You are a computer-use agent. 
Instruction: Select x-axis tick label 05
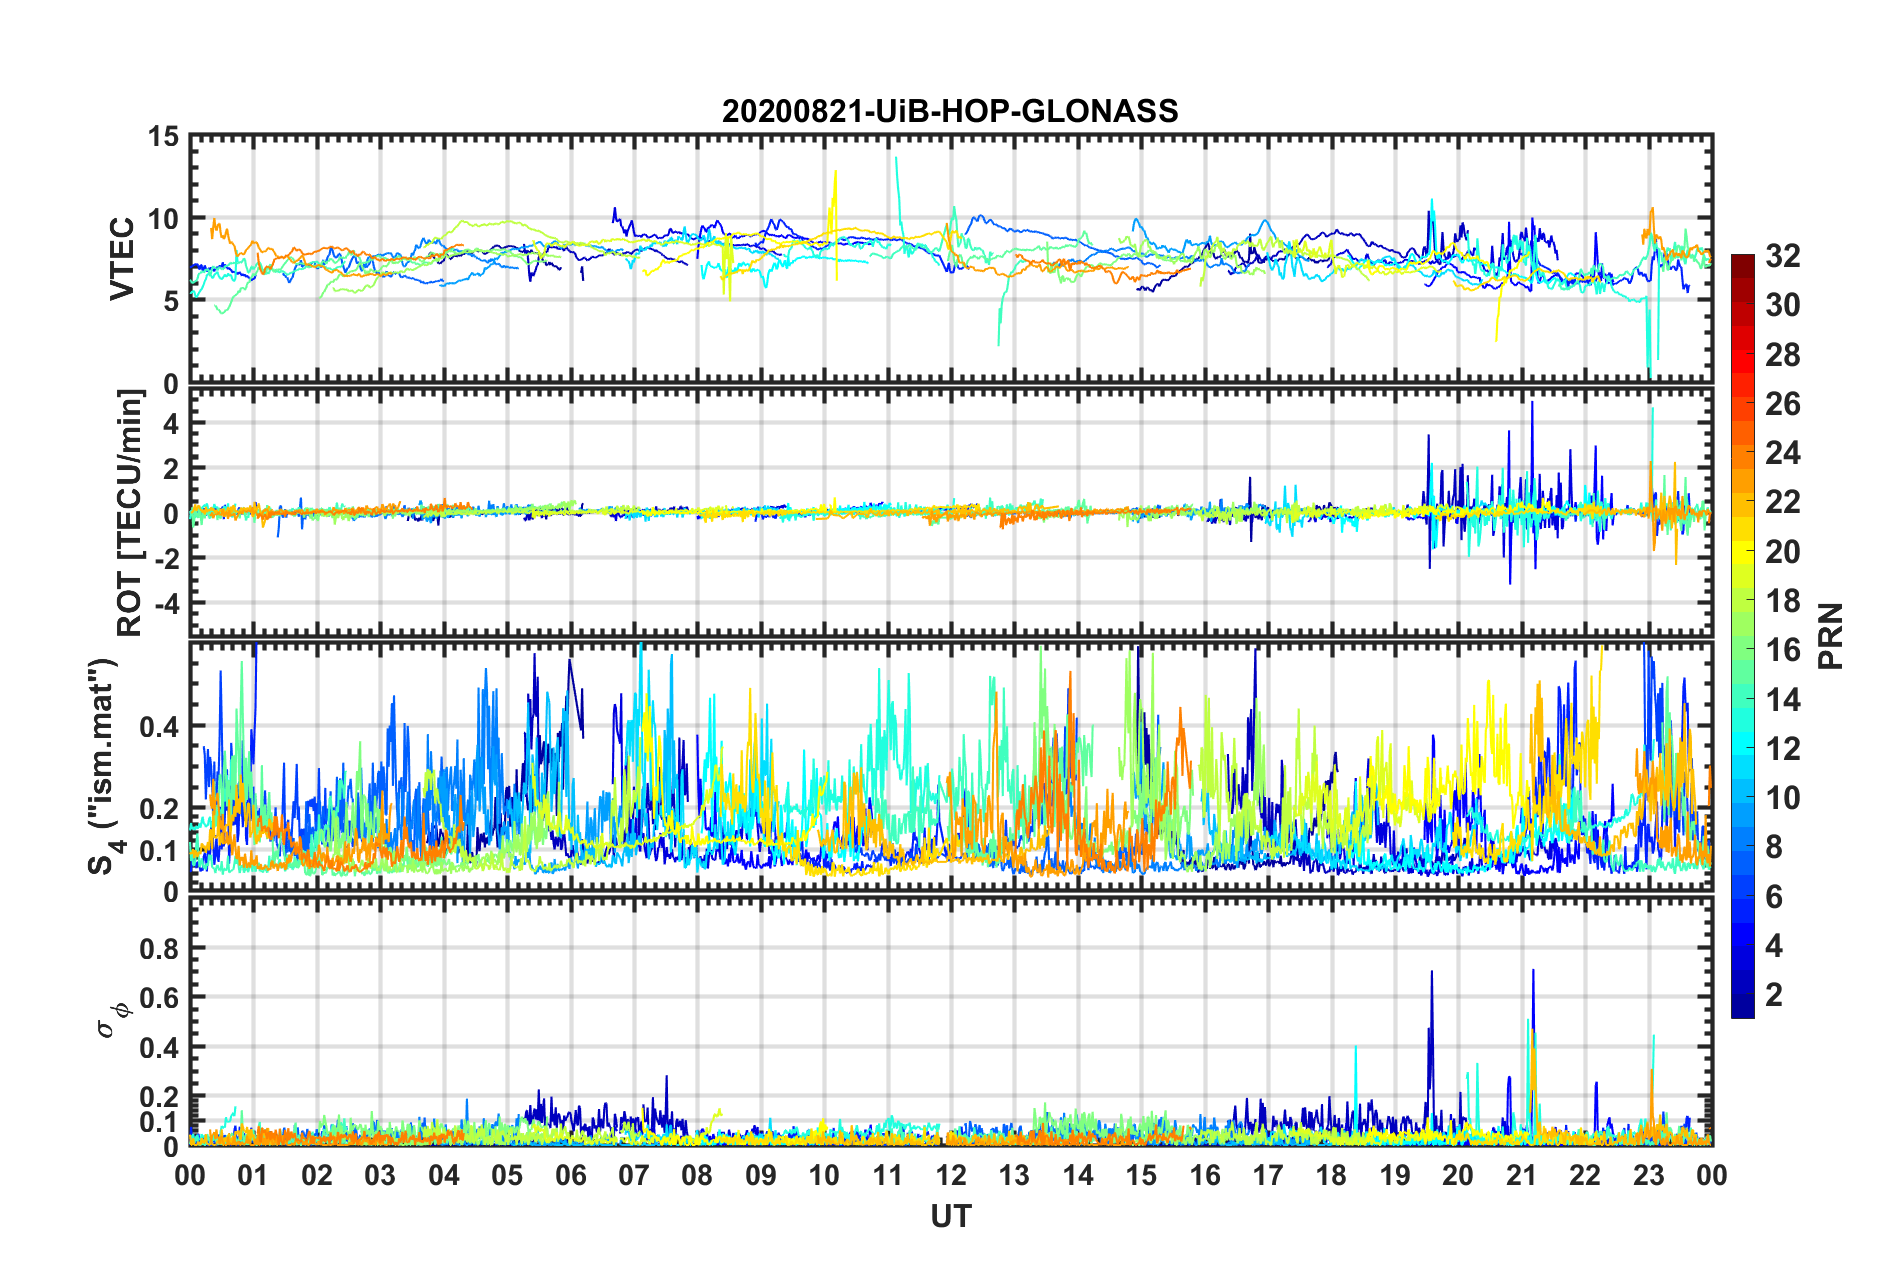click(507, 1175)
